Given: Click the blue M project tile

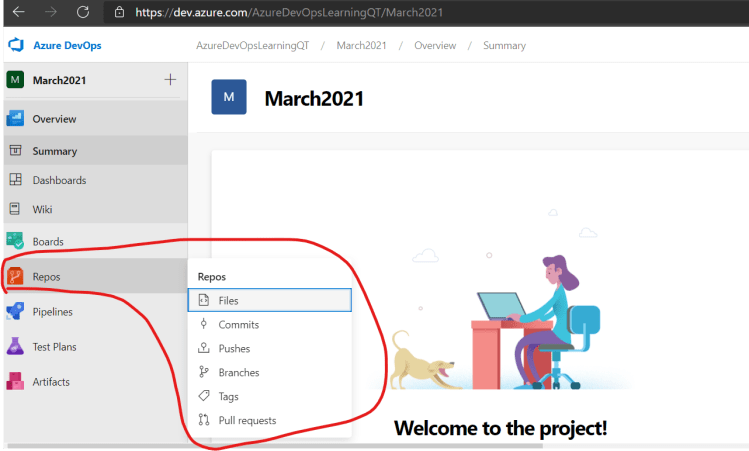Looking at the screenshot, I should click(x=229, y=97).
